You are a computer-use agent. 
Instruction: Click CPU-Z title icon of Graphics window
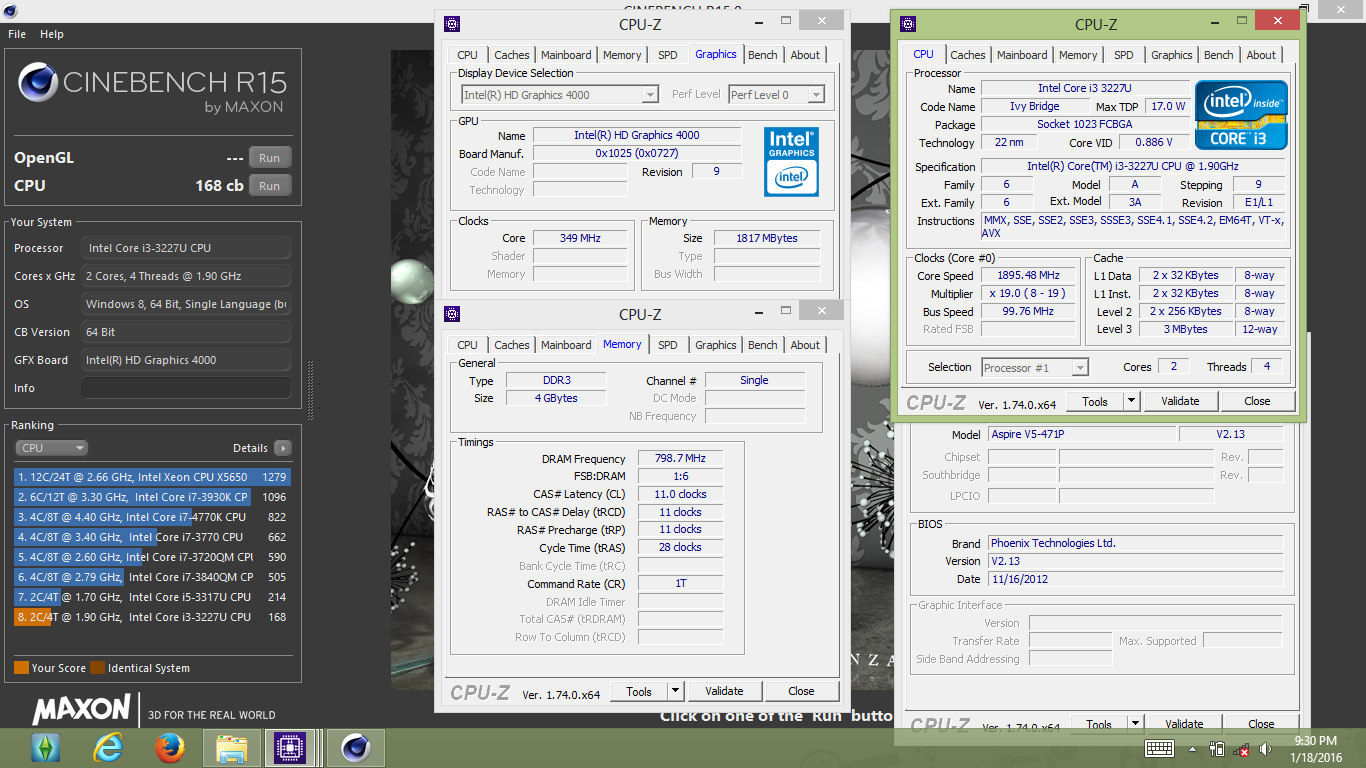pyautogui.click(x=451, y=24)
